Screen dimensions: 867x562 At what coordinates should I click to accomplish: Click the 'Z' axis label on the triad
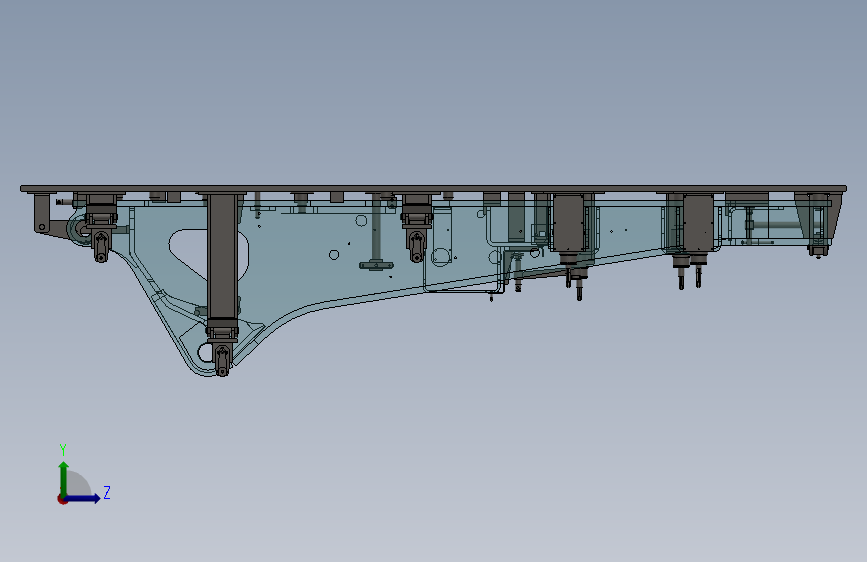(107, 492)
